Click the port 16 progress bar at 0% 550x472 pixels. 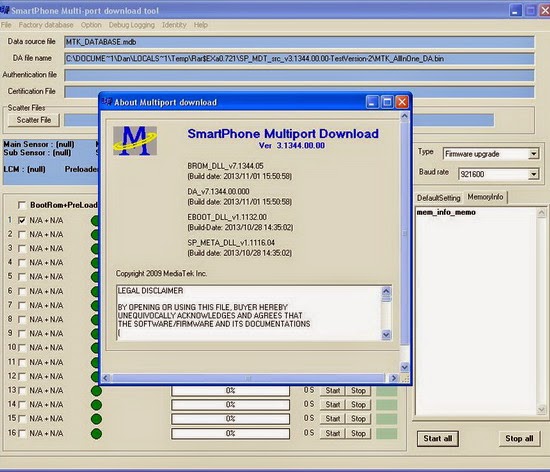coord(230,433)
